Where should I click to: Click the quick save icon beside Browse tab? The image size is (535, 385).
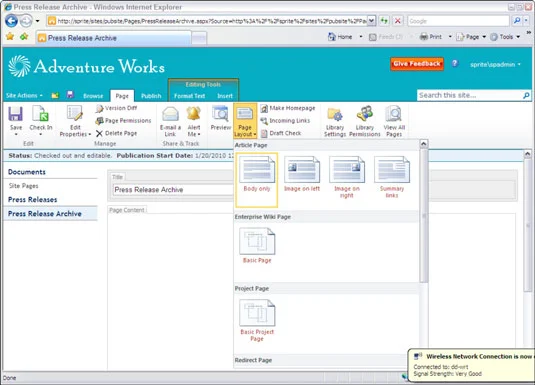coord(70,95)
